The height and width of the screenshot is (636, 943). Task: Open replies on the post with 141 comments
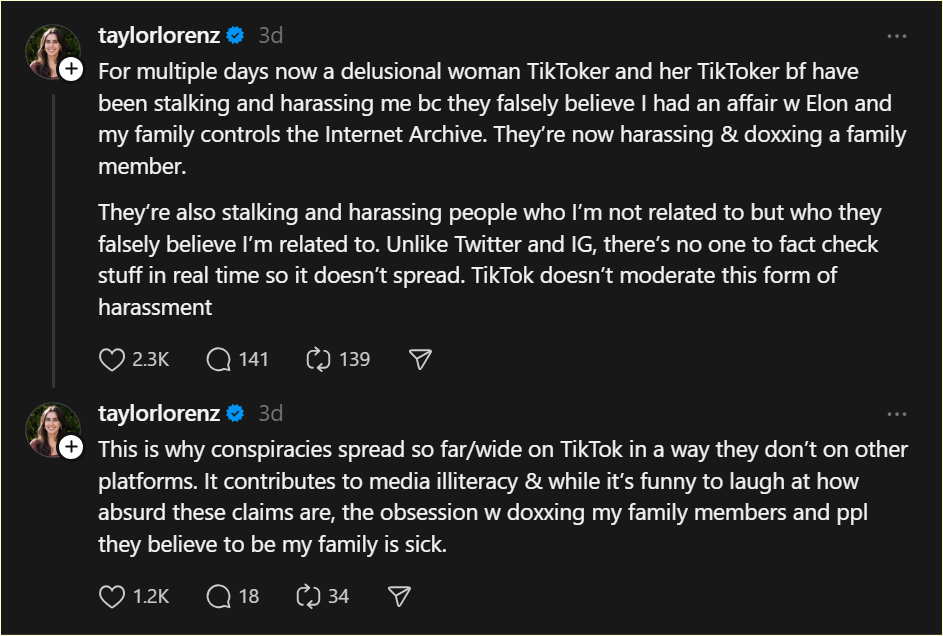(x=219, y=359)
